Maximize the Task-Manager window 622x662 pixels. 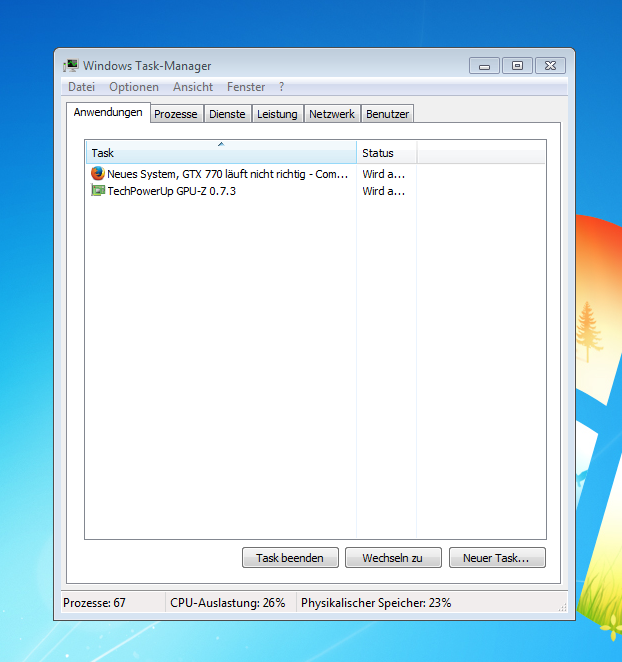(517, 66)
